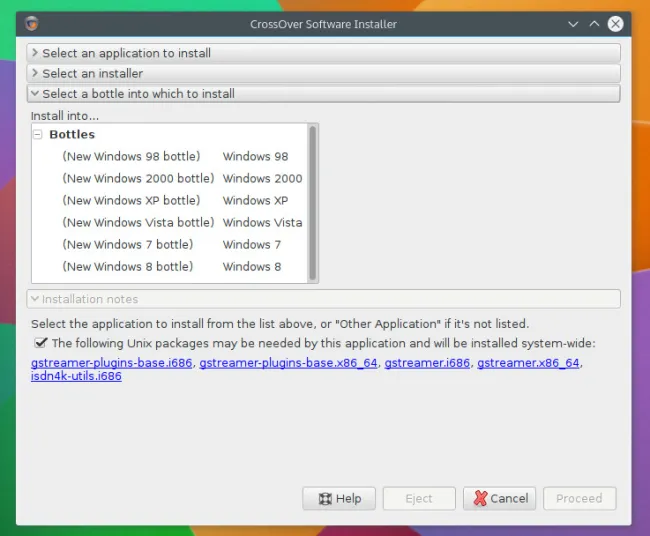
Task: Select the New Windows 98 bottle row
Action: [170, 156]
